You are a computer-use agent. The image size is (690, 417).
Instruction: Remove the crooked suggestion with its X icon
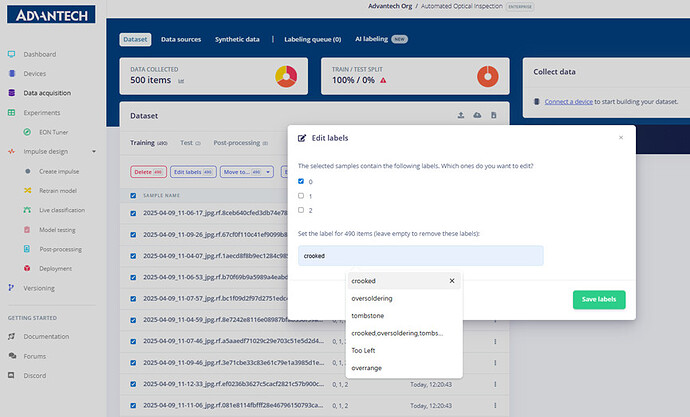point(452,281)
